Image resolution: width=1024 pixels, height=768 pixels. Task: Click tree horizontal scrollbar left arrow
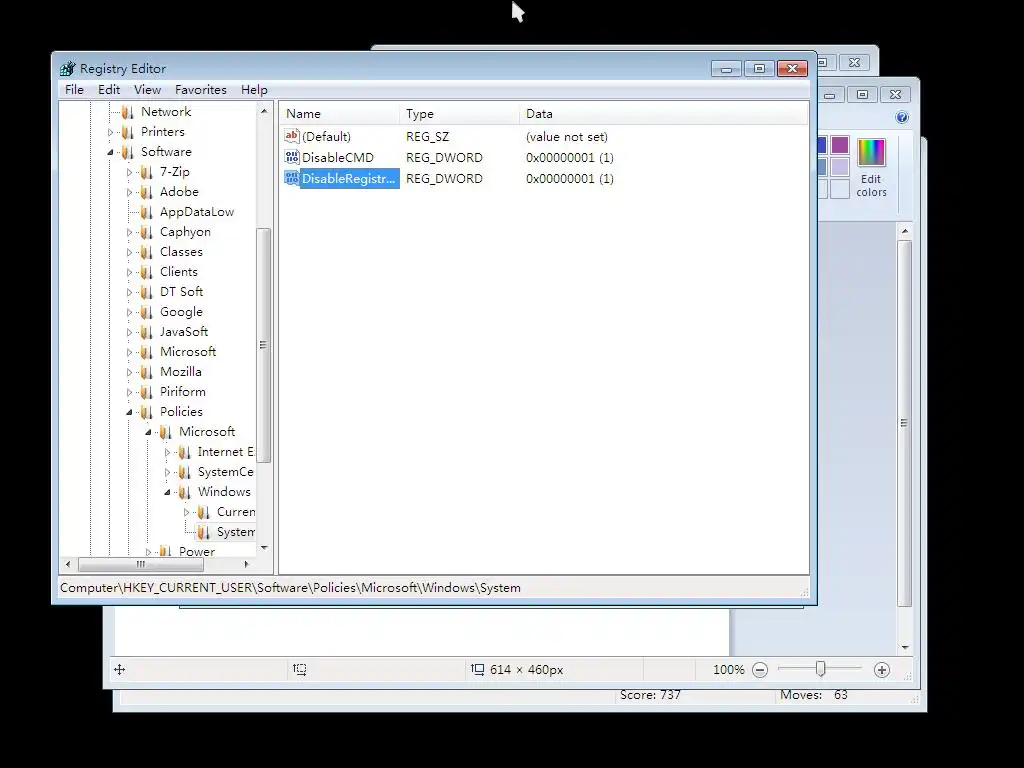[x=68, y=564]
